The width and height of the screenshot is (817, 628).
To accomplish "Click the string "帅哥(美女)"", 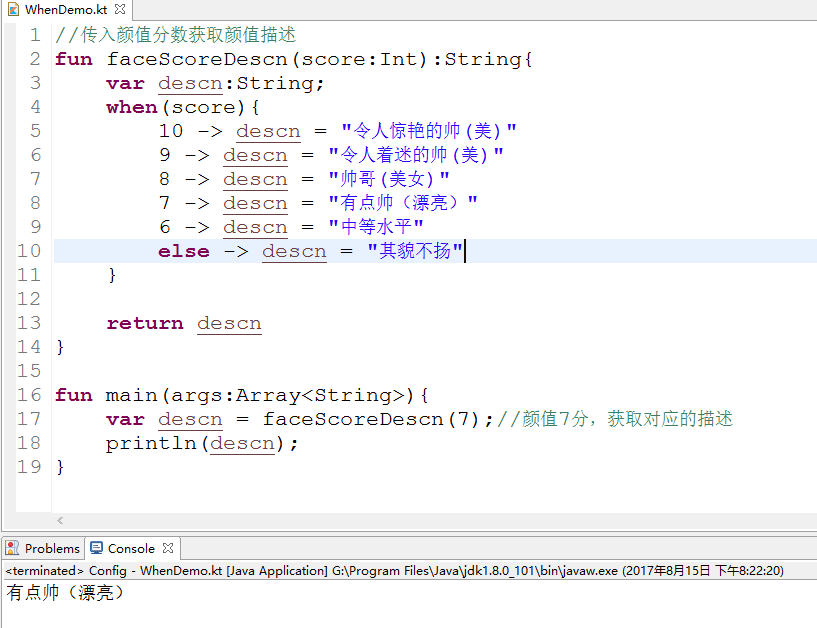I will tap(389, 179).
